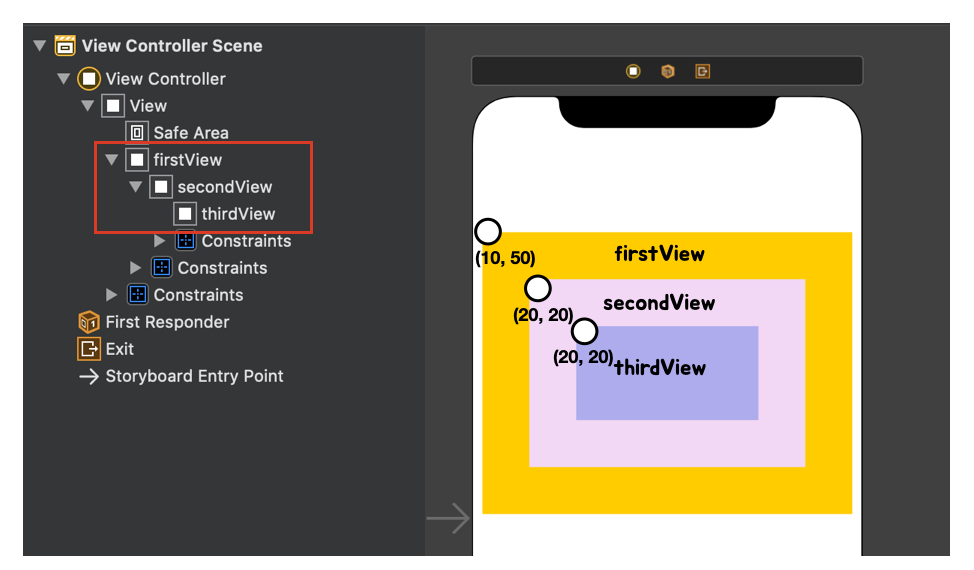The height and width of the screenshot is (570, 974).
Task: Click the Exit icon in outline
Action: (x=89, y=349)
